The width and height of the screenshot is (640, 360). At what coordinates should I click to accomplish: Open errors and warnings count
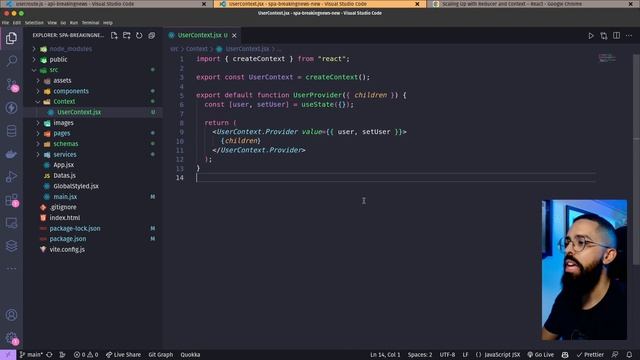86,355
